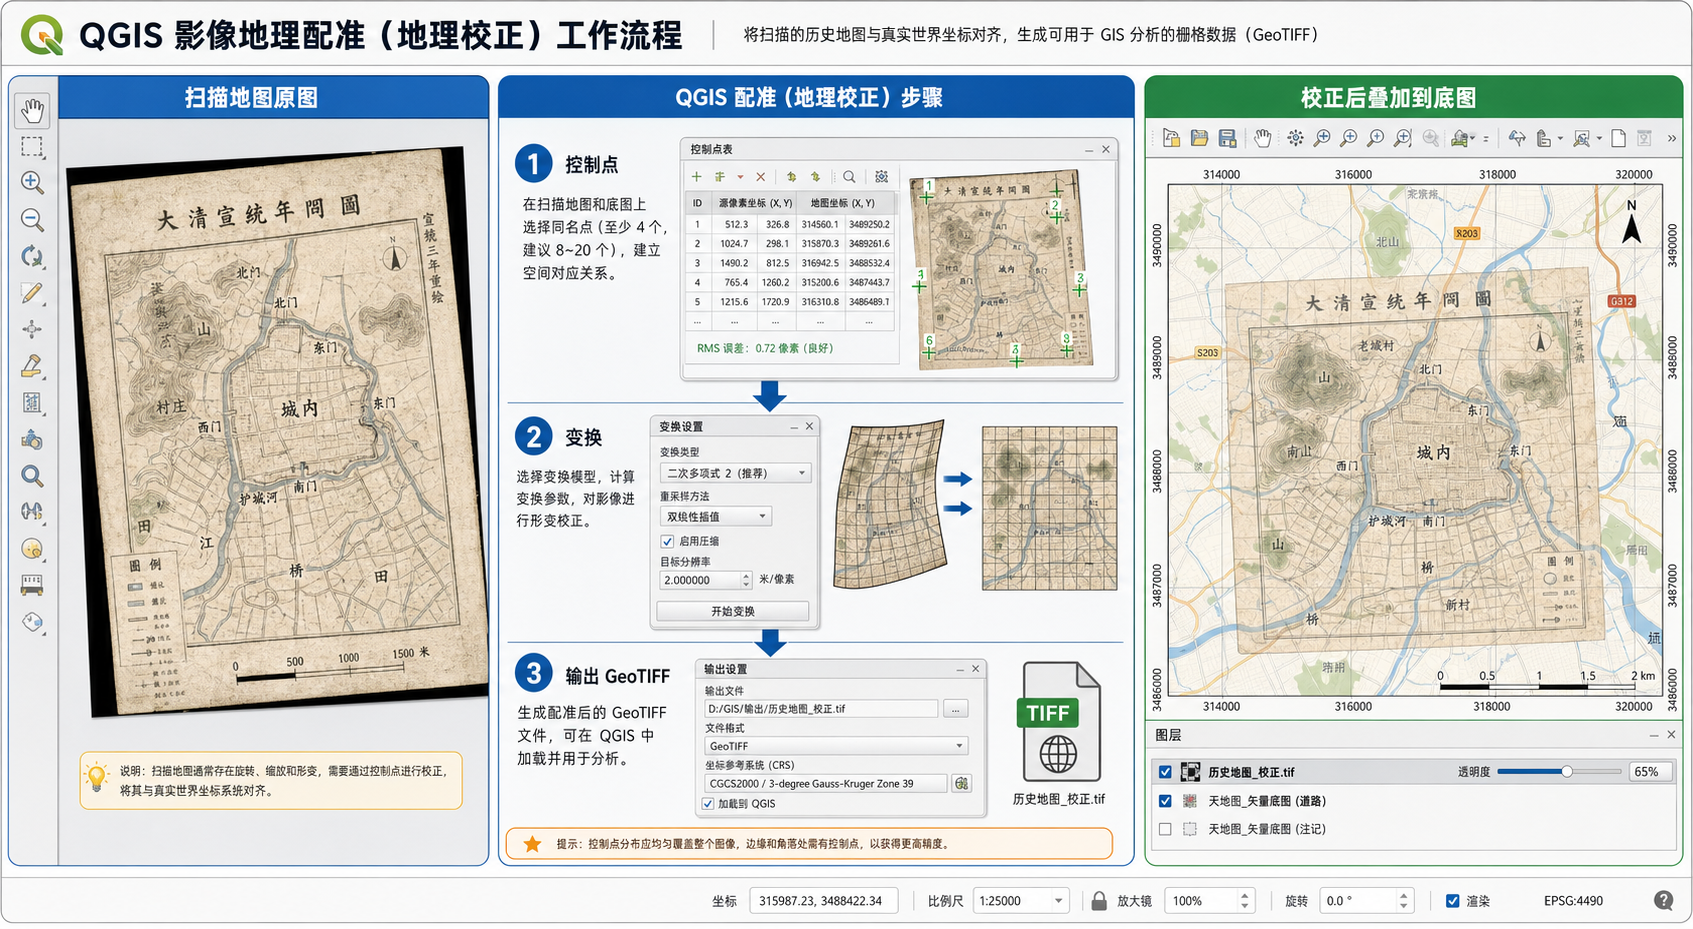This screenshot has width=1693, height=929.
Task: Click the blank page icon in map toolbar
Action: pos(1618,138)
